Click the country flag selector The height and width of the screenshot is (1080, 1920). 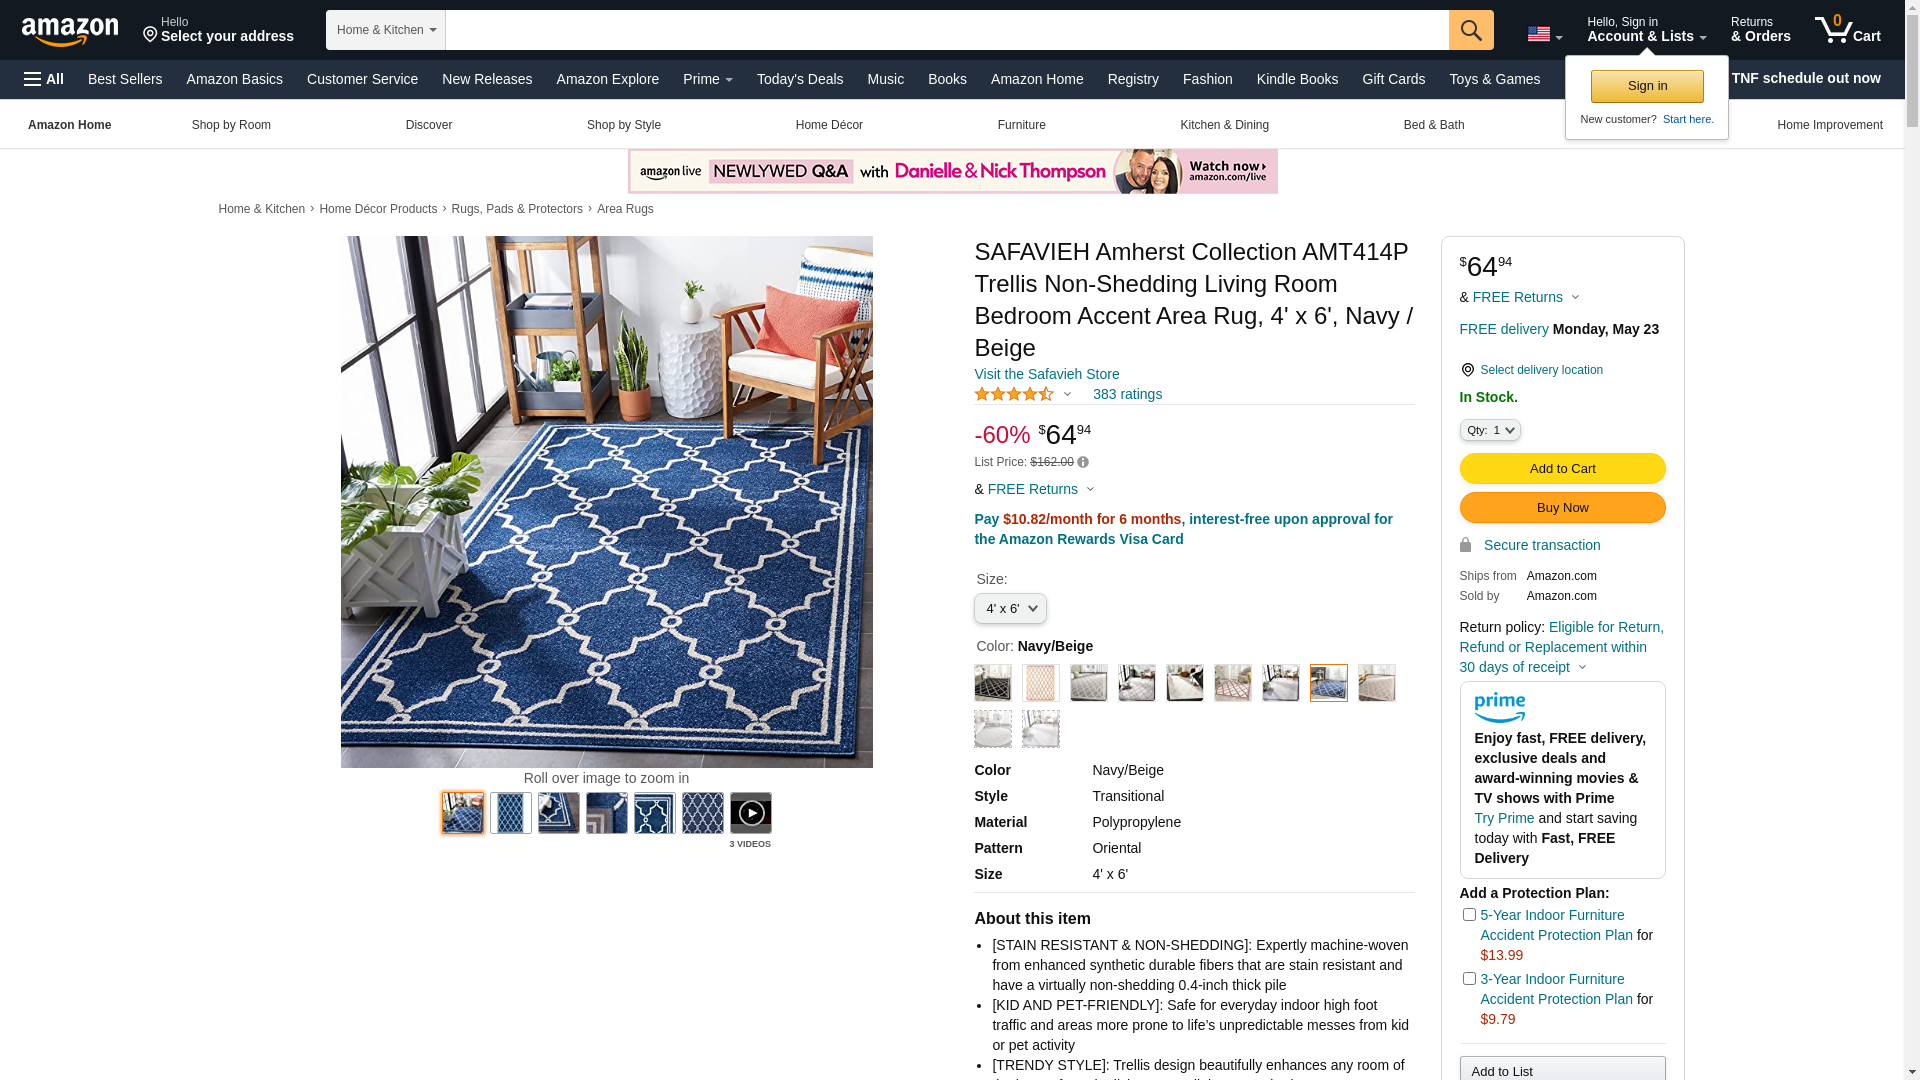1544,34
